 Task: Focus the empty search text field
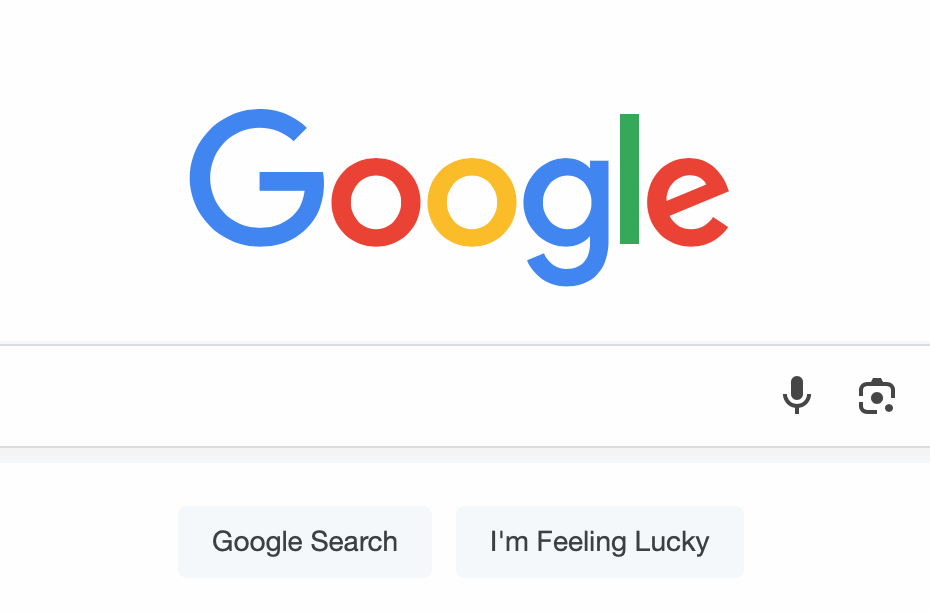pyautogui.click(x=380, y=396)
